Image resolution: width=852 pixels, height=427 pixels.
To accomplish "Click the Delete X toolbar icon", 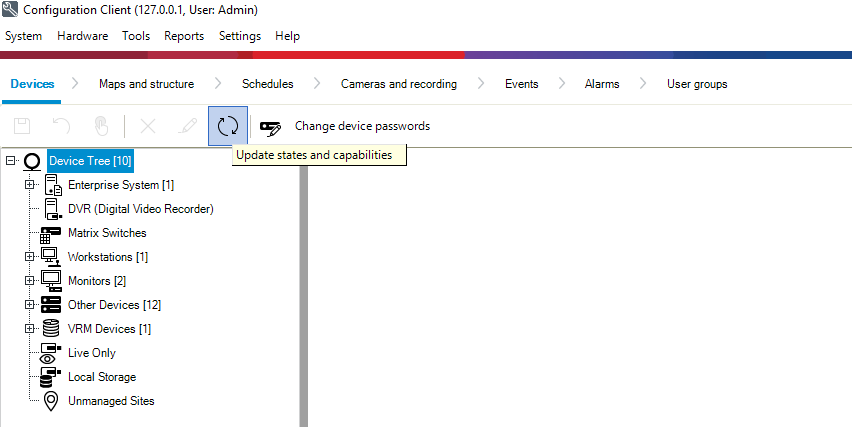I will click(x=148, y=126).
